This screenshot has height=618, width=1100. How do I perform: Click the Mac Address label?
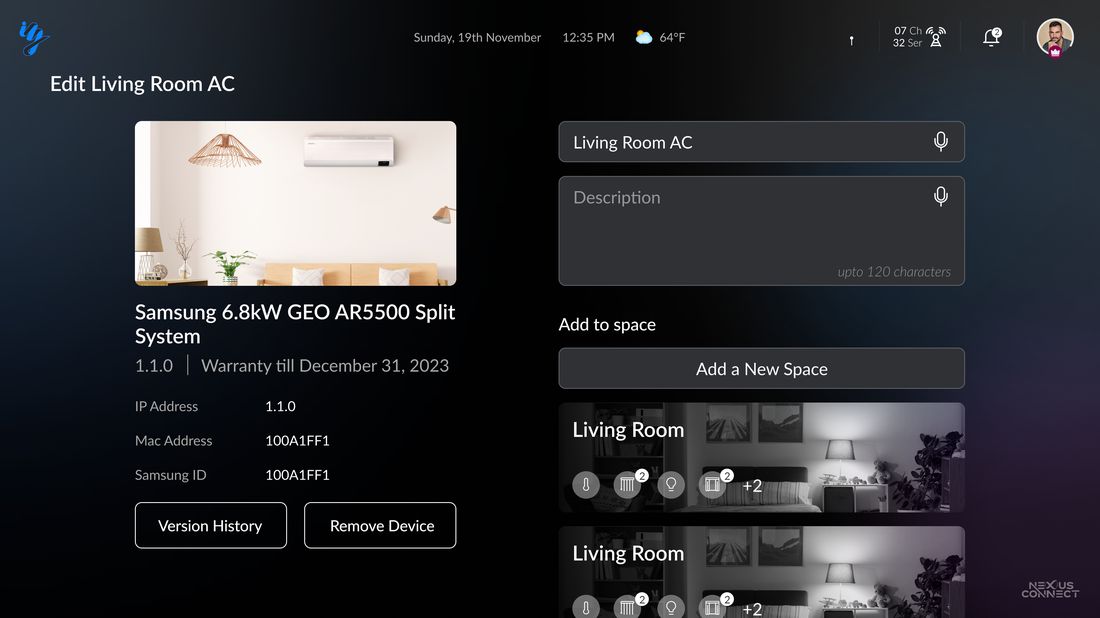[x=173, y=441]
